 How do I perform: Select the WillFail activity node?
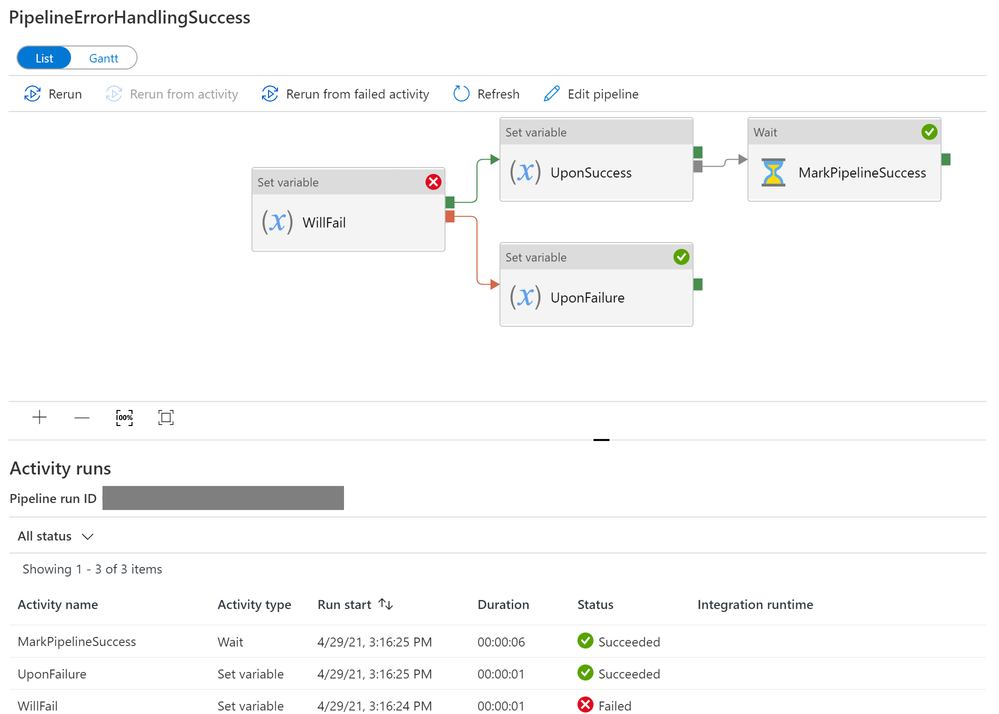pyautogui.click(x=349, y=210)
